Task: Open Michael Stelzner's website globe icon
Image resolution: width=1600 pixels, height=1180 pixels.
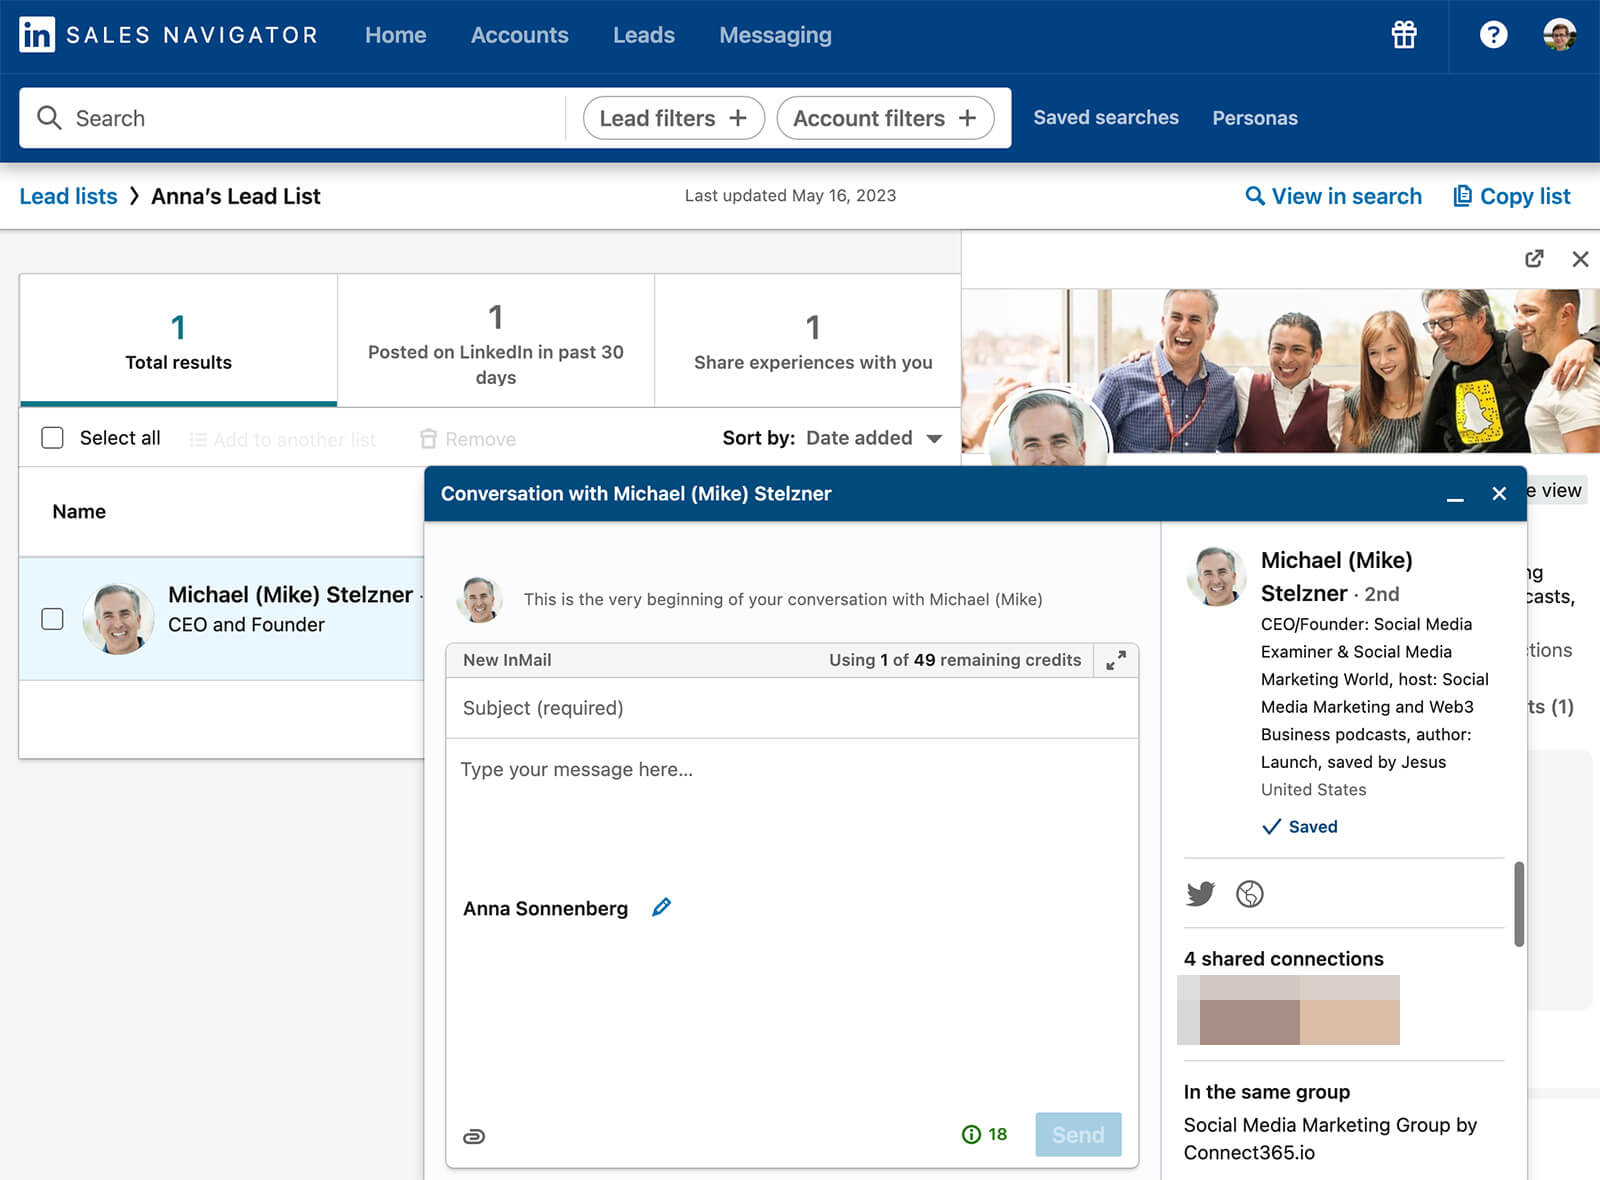Action: click(1250, 893)
